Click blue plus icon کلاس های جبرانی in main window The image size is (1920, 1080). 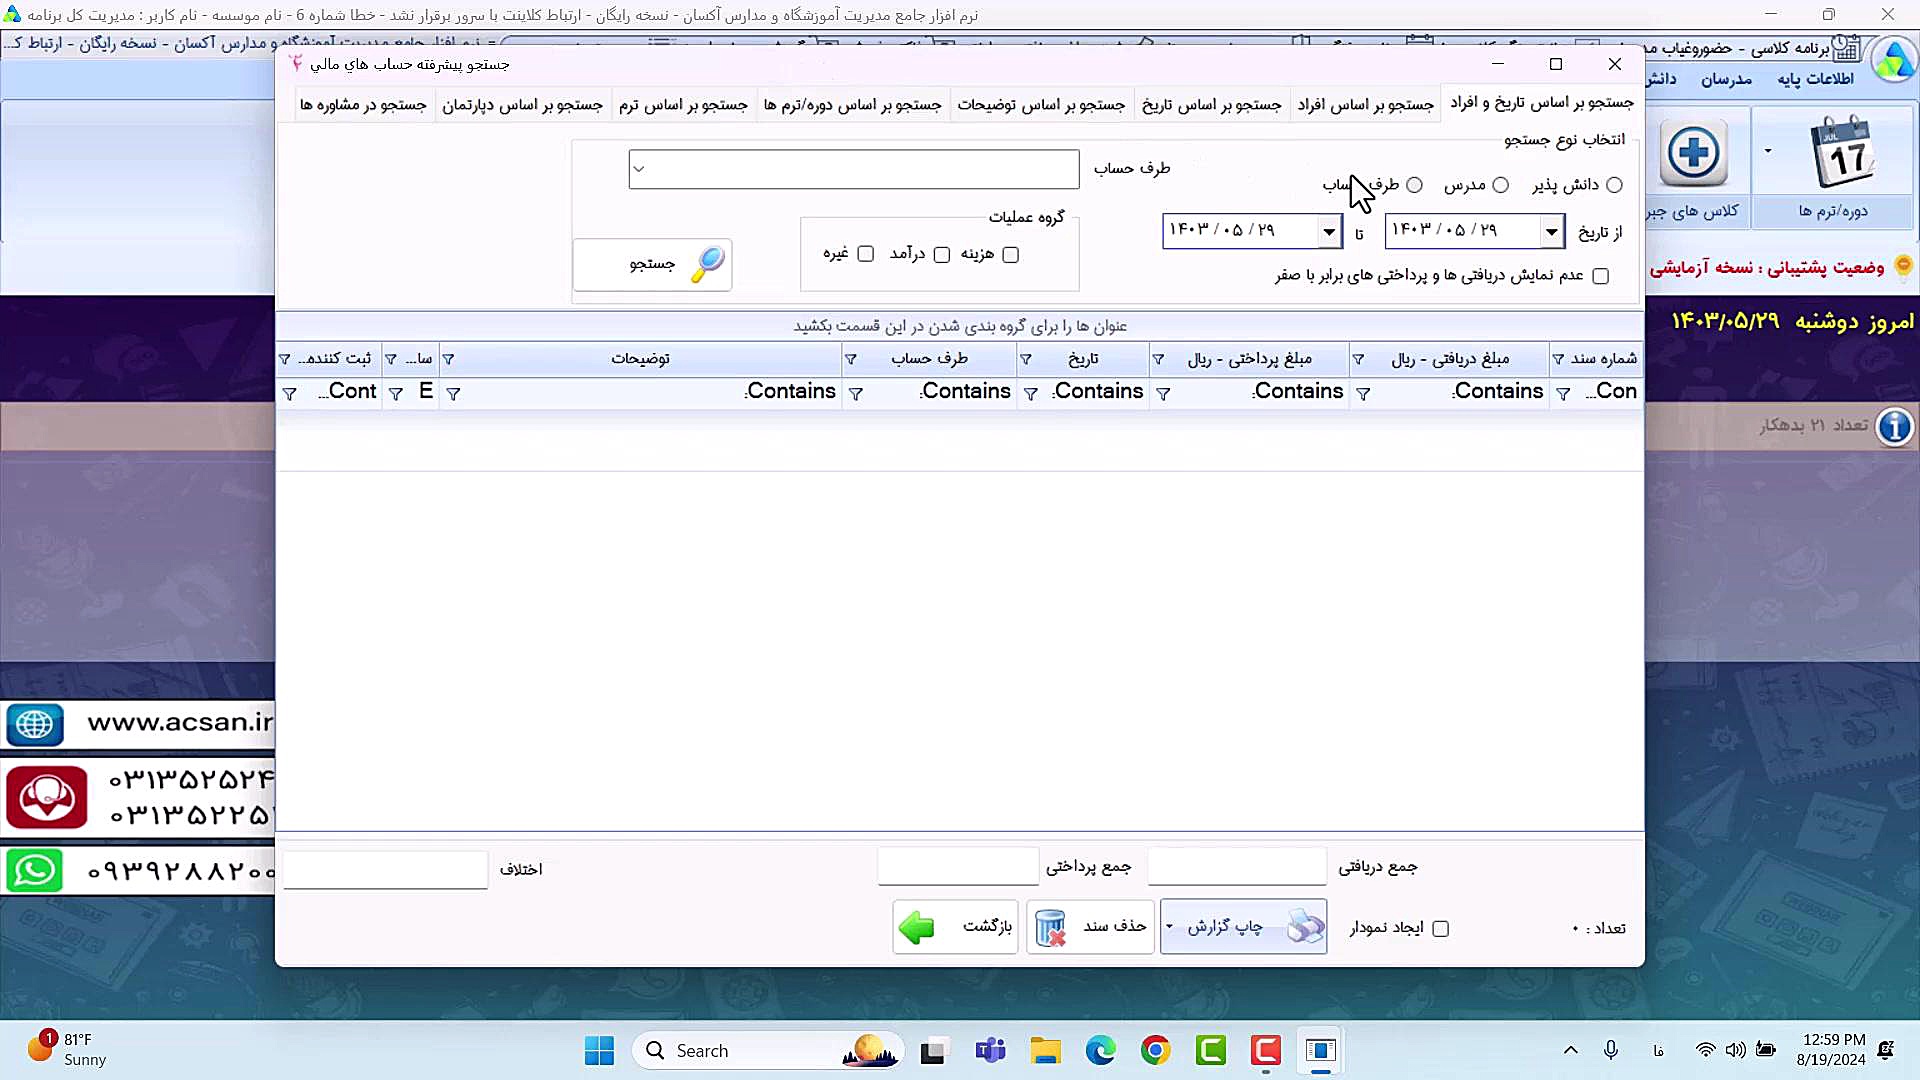(x=1694, y=153)
